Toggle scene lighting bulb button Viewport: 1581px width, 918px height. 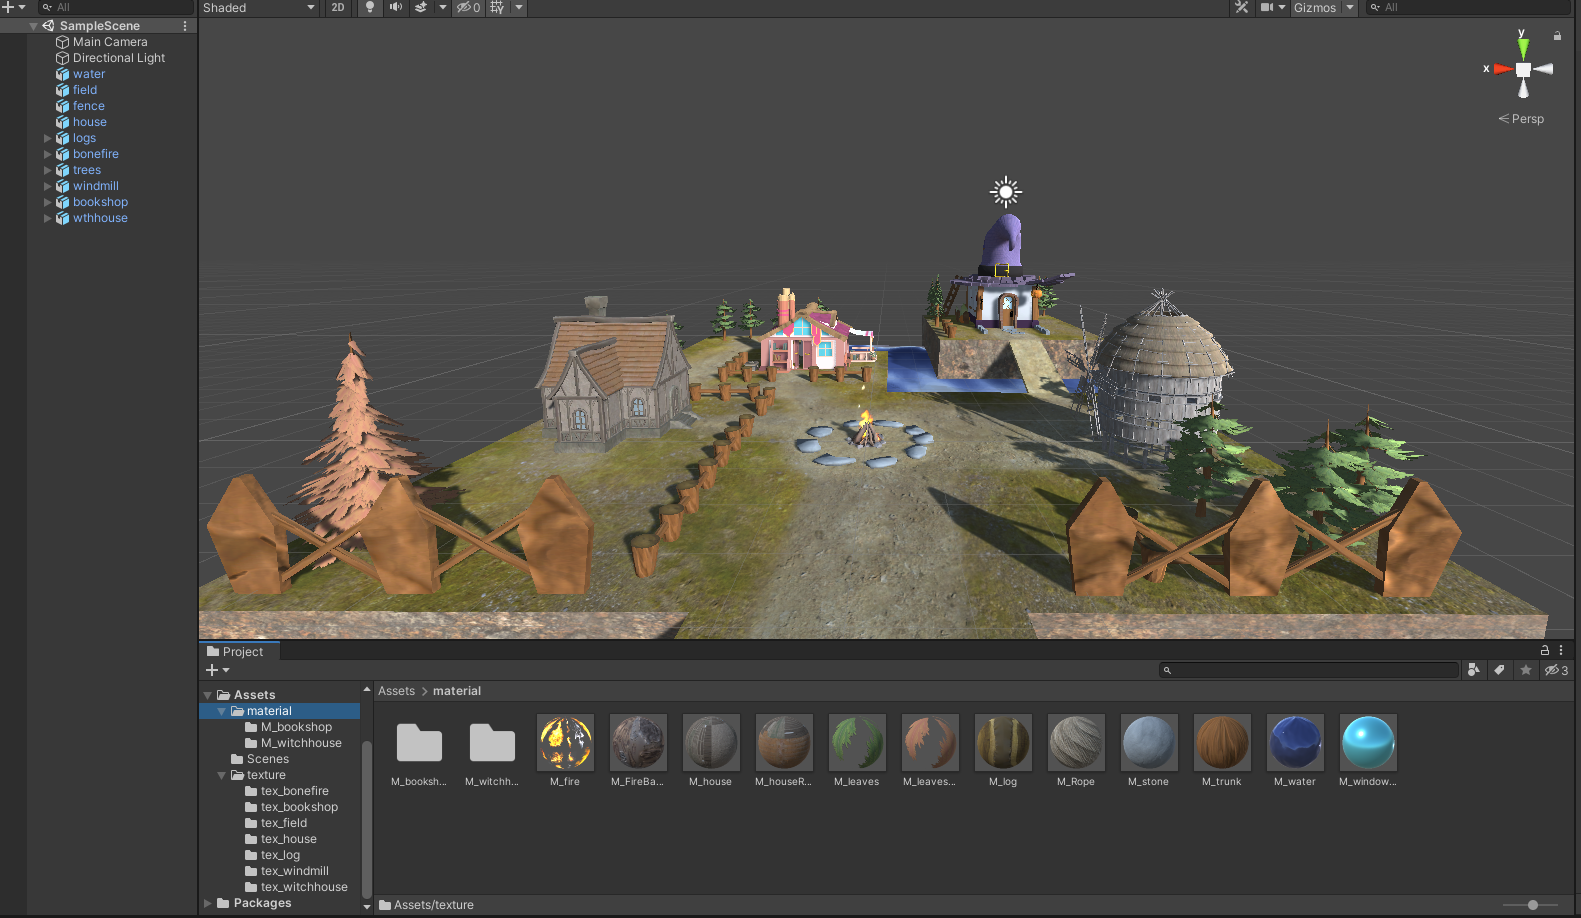coord(370,8)
